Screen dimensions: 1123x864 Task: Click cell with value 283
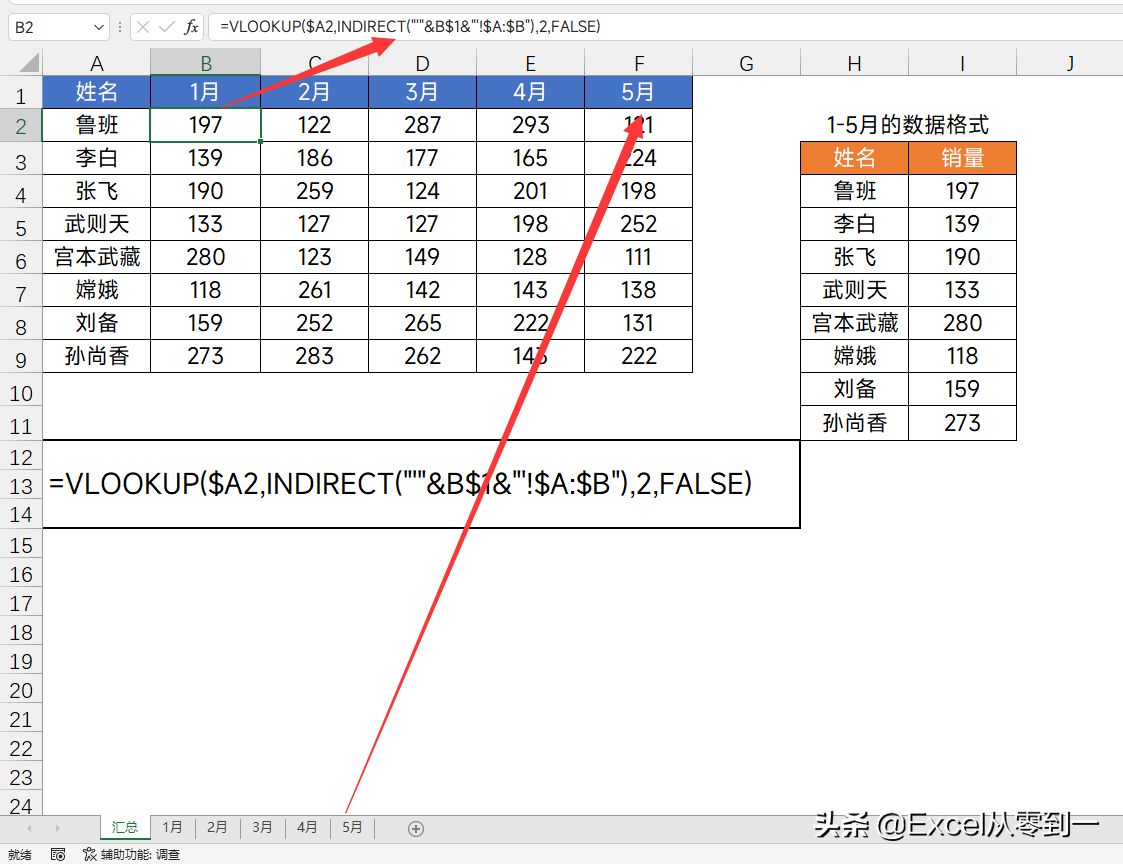coord(314,355)
